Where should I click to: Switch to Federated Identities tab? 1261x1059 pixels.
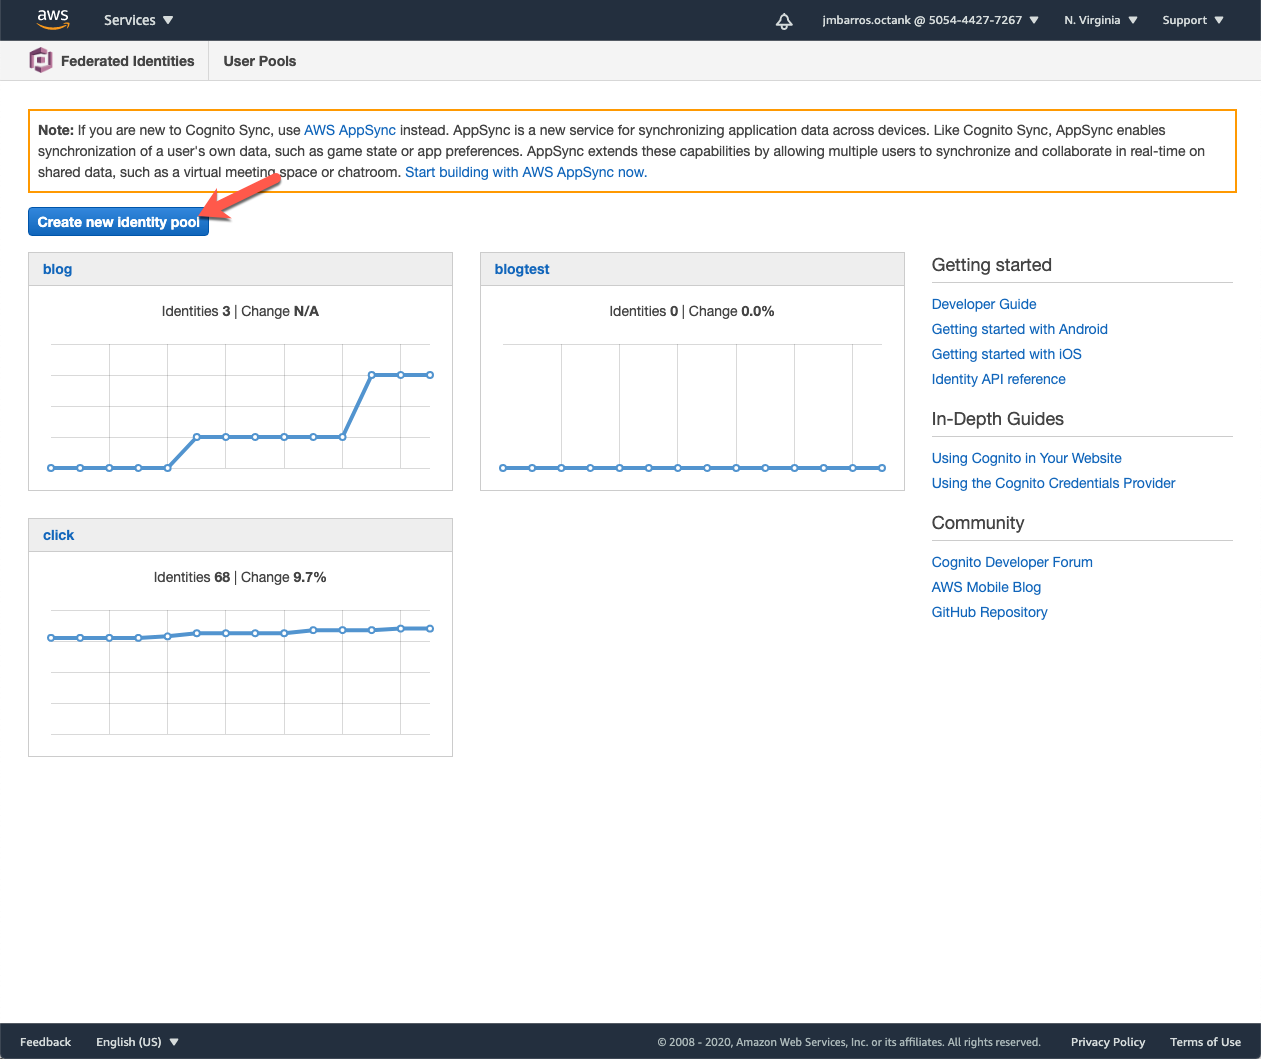(x=128, y=61)
